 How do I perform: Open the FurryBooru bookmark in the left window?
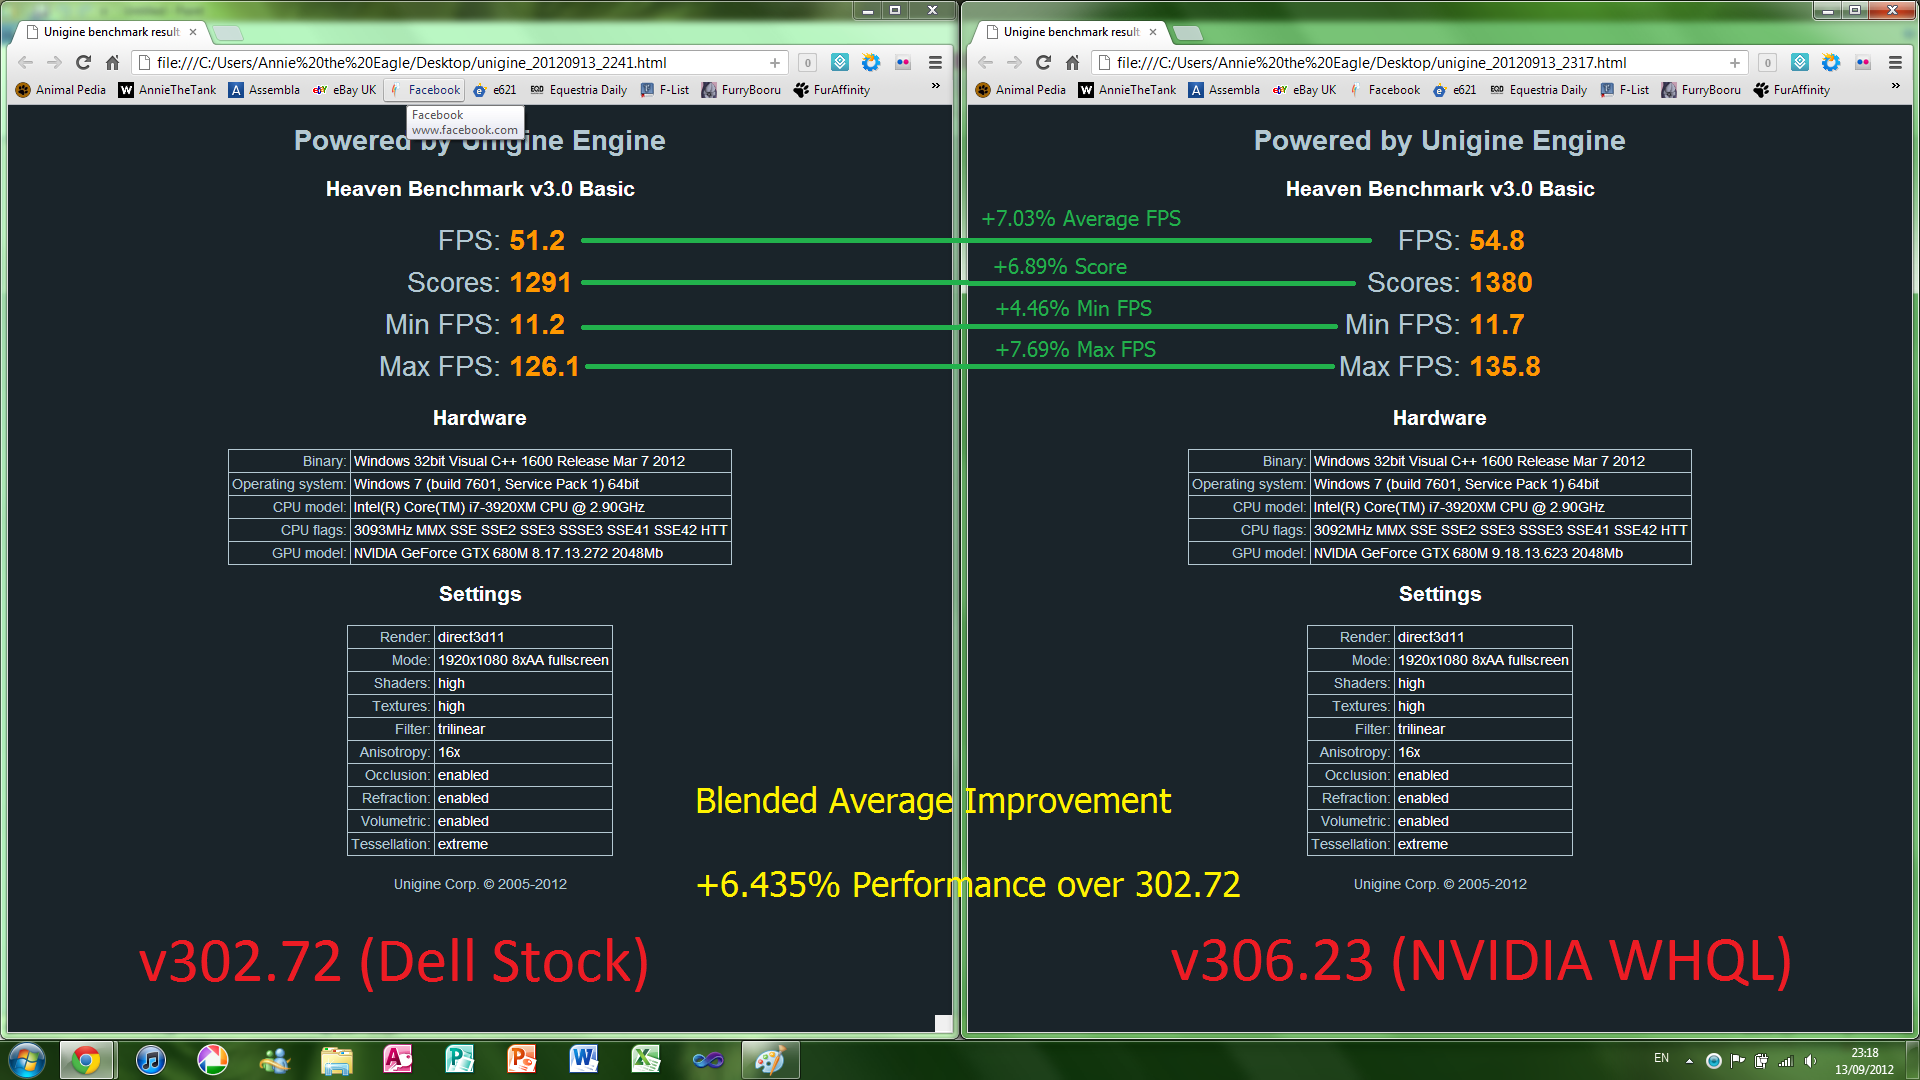[x=741, y=90]
